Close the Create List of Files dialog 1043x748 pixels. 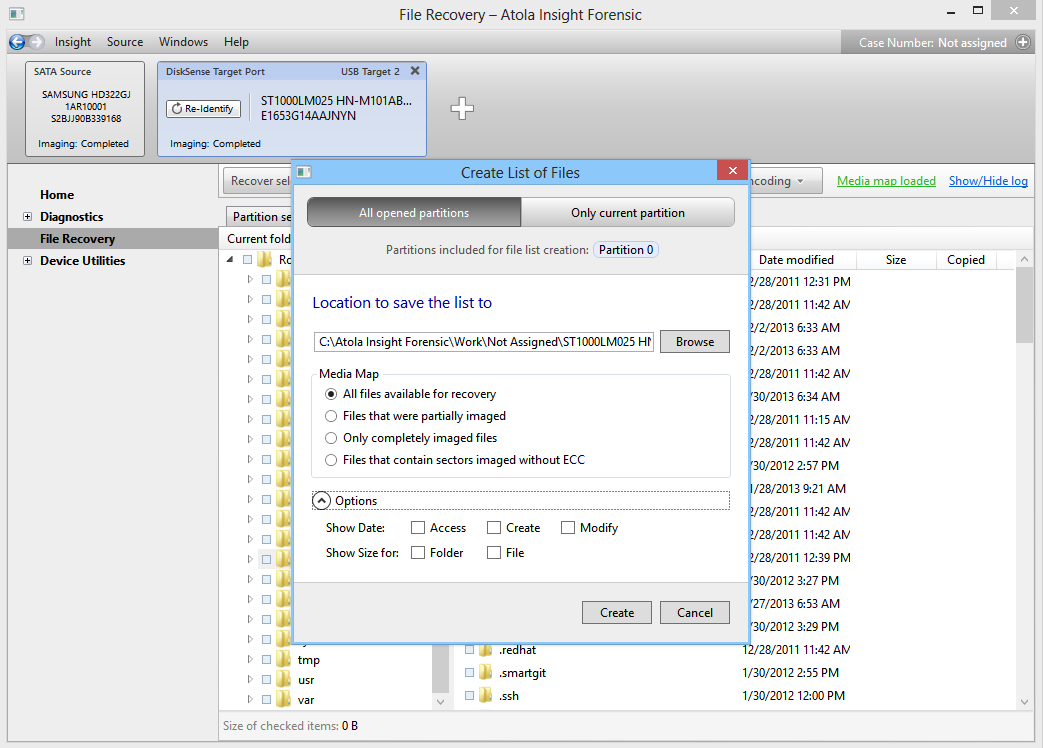(732, 171)
